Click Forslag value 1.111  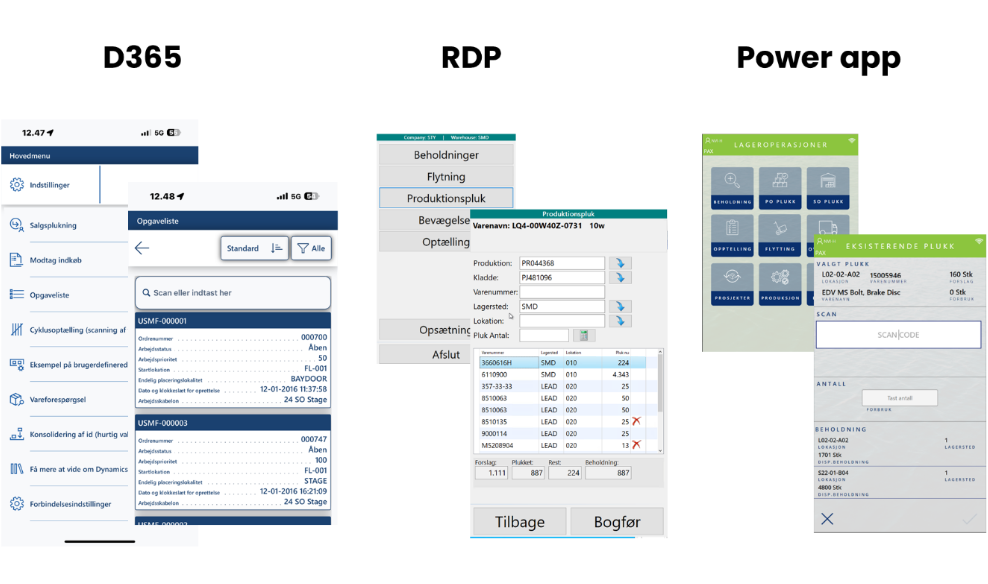click(x=491, y=472)
